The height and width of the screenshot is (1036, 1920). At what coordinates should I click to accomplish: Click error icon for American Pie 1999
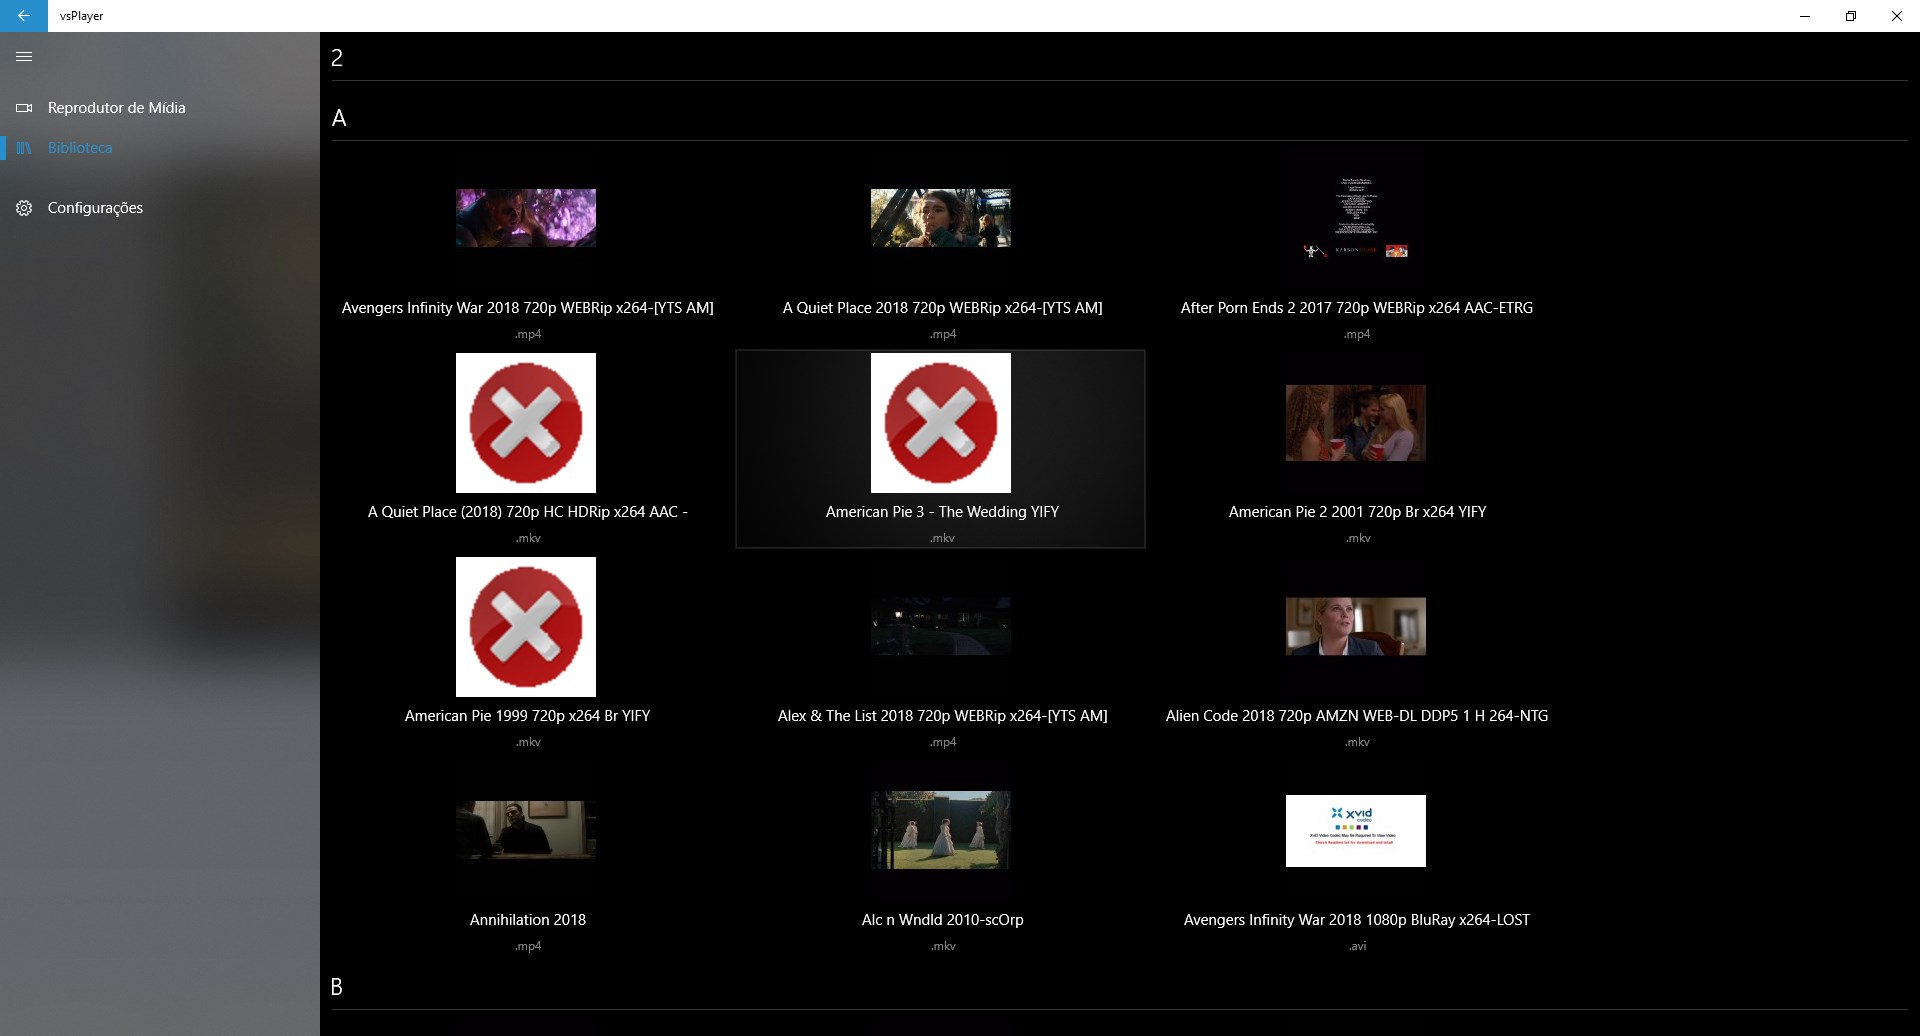(526, 627)
